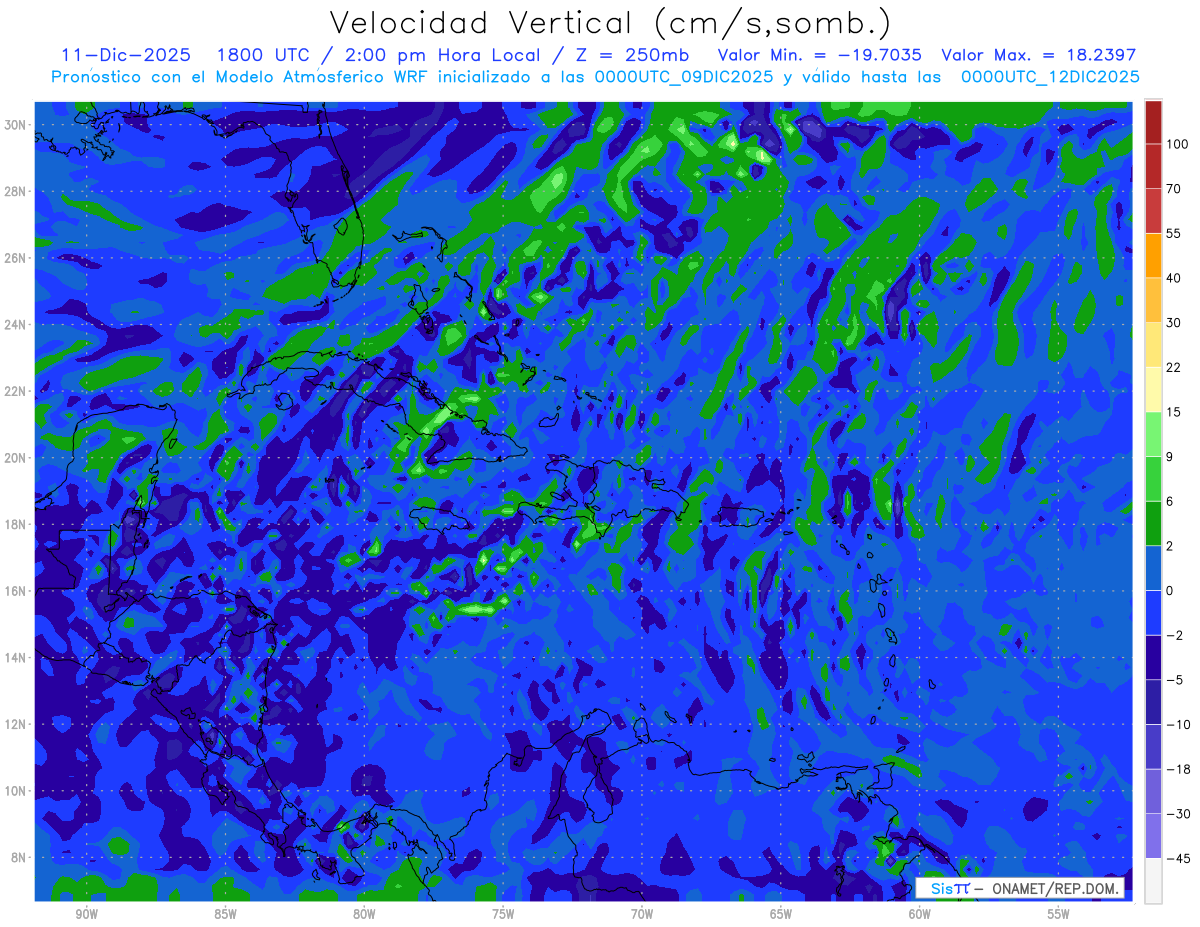The image size is (1200, 927).
Task: Click the colorbar value label -45
Action: click(x=1177, y=858)
